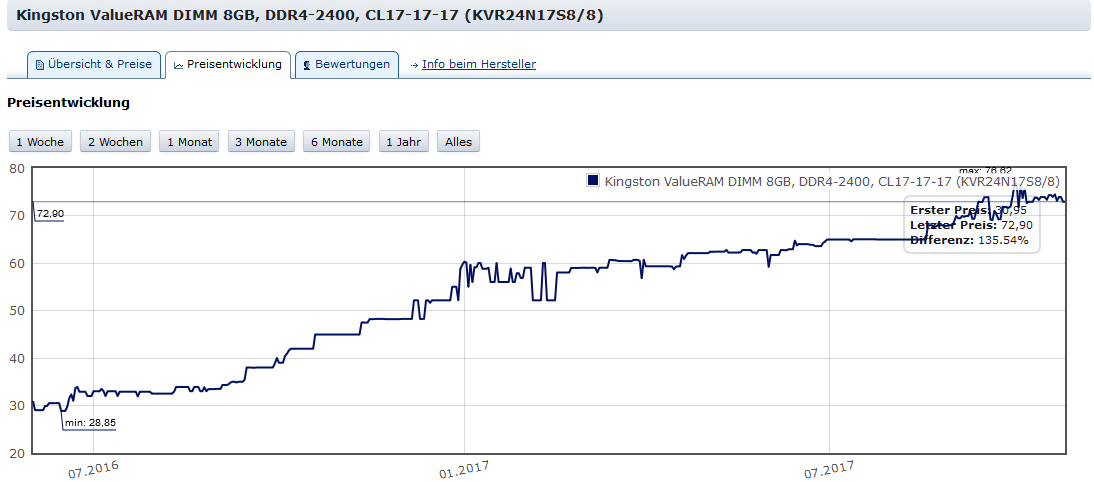
Task: Click the 07.2017 x-axis date label
Action: tap(829, 468)
